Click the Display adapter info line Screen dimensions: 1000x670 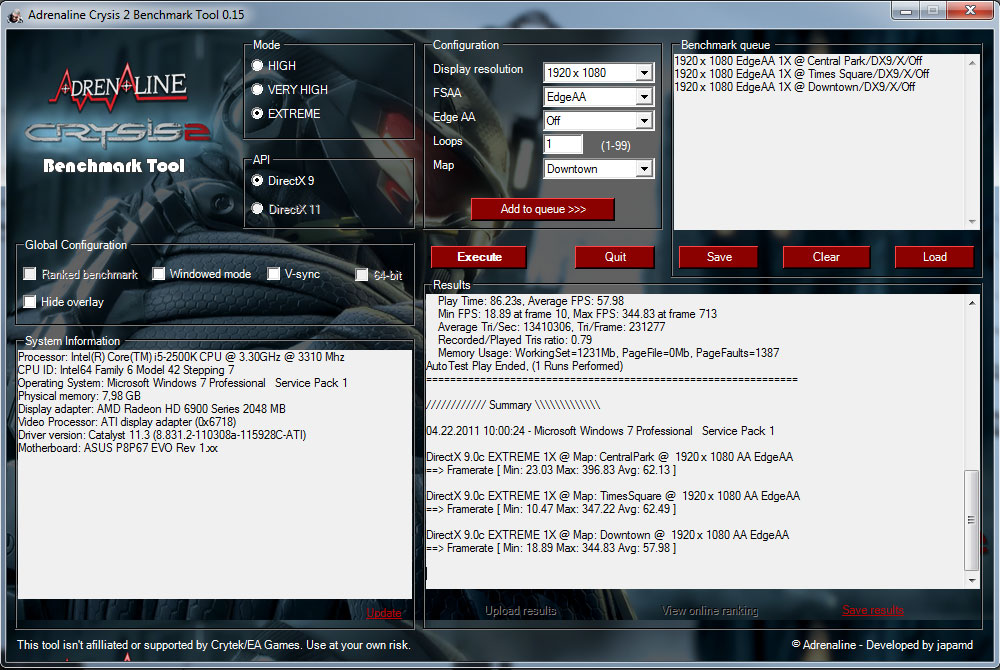point(152,409)
